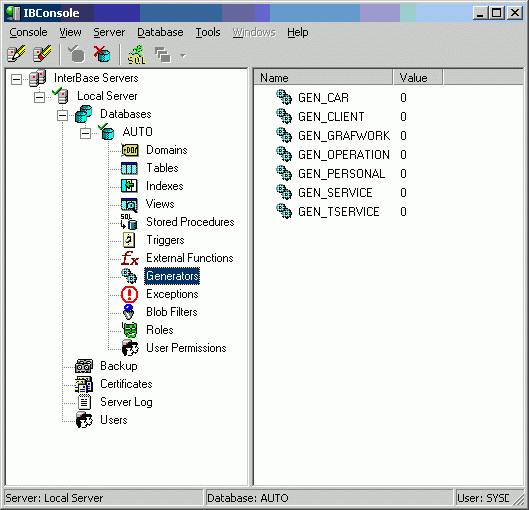Click the Stored Procedures icon
The width and height of the screenshot is (529, 510).
tap(129, 222)
